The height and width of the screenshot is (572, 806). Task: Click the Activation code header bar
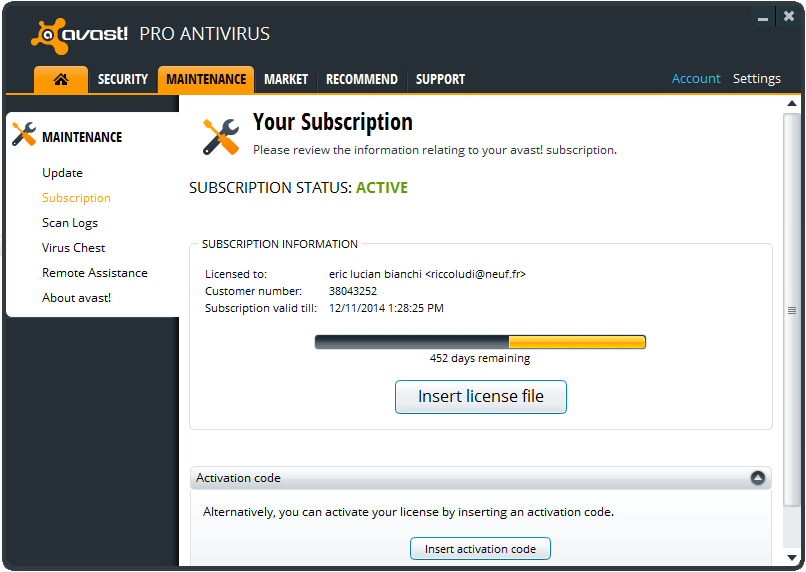[481, 478]
